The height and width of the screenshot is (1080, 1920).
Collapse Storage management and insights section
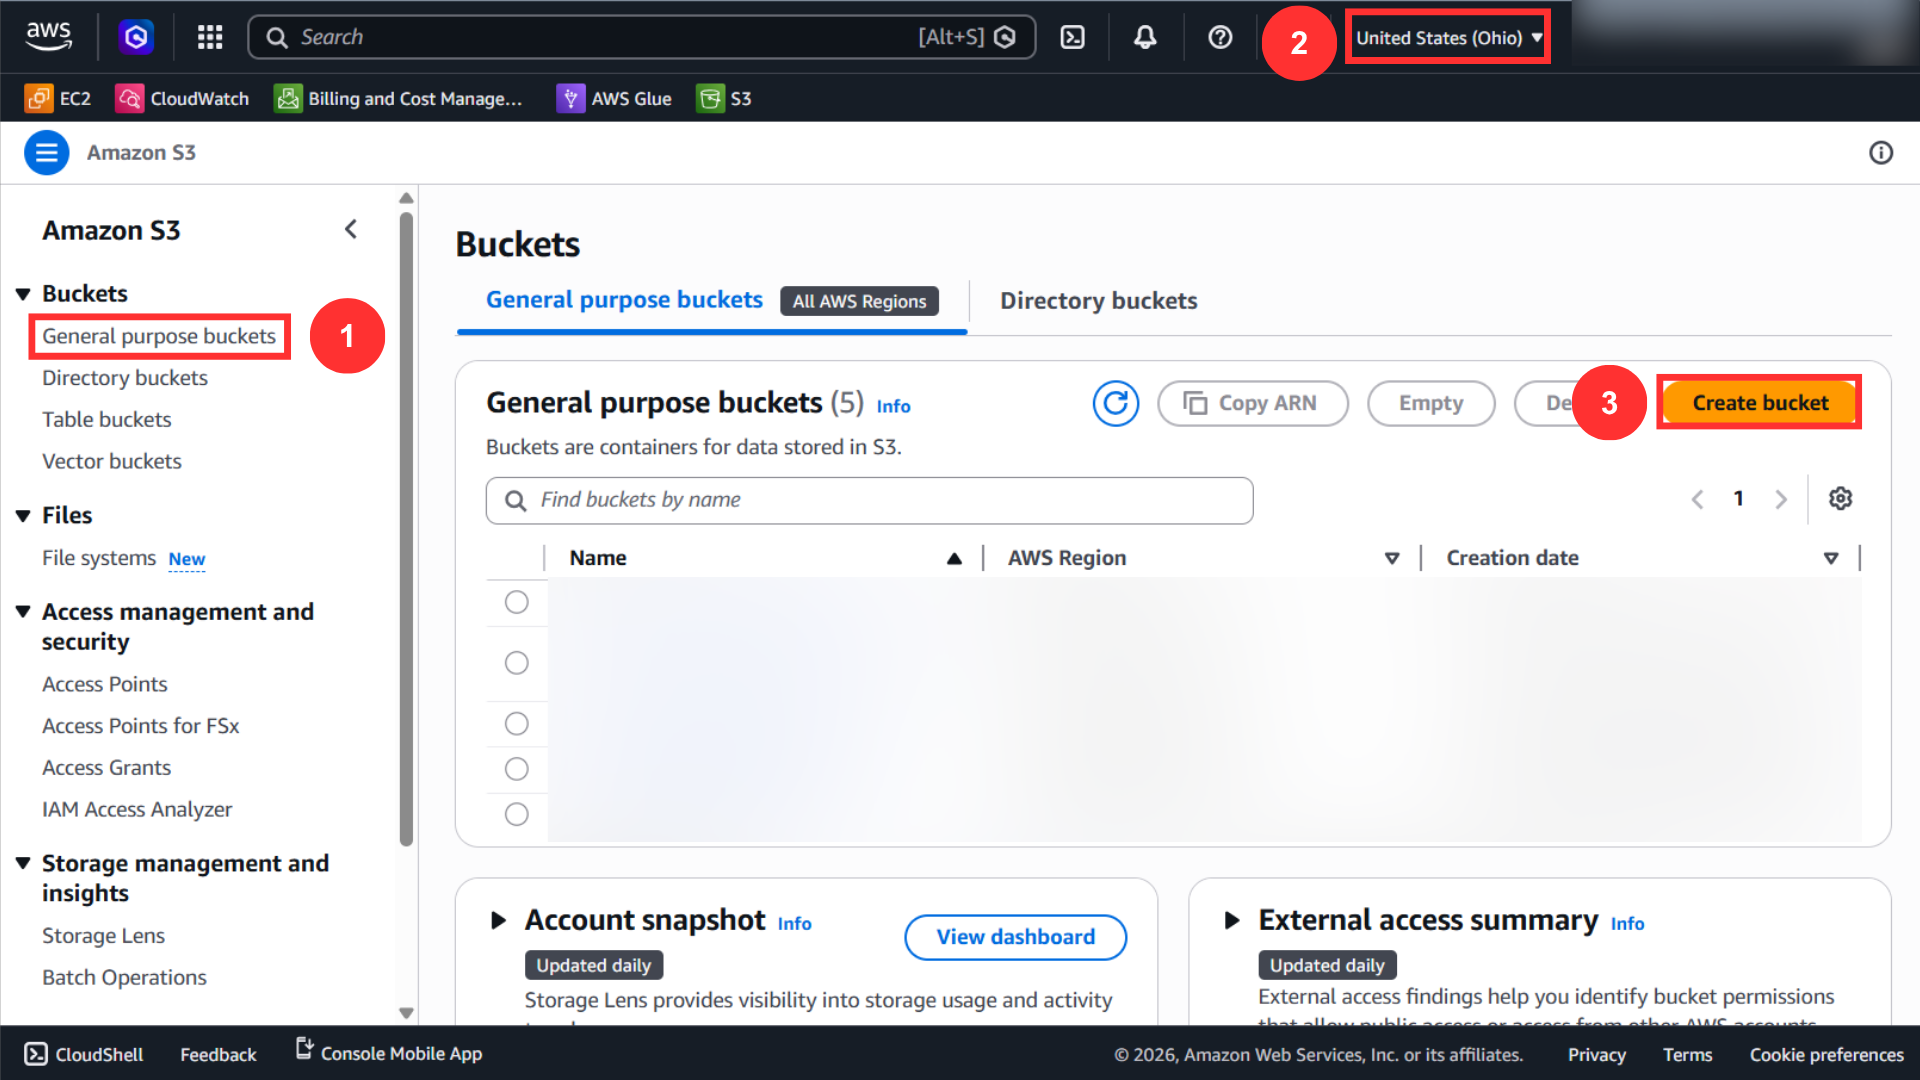[23, 863]
